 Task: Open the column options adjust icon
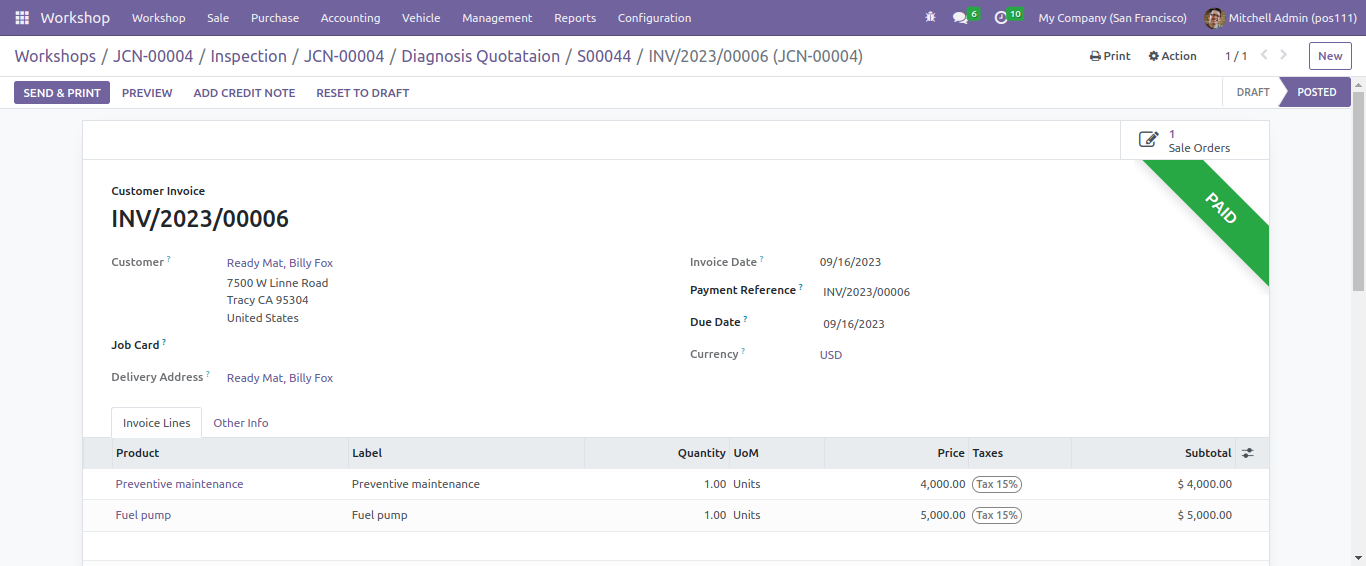point(1248,453)
